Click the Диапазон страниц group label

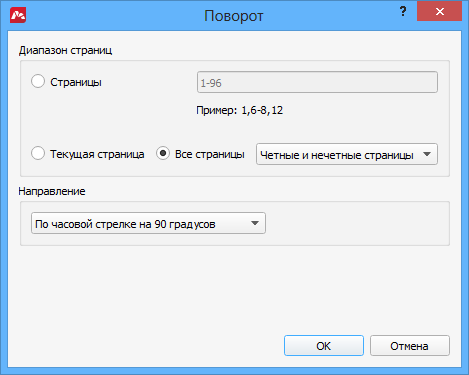[65, 50]
